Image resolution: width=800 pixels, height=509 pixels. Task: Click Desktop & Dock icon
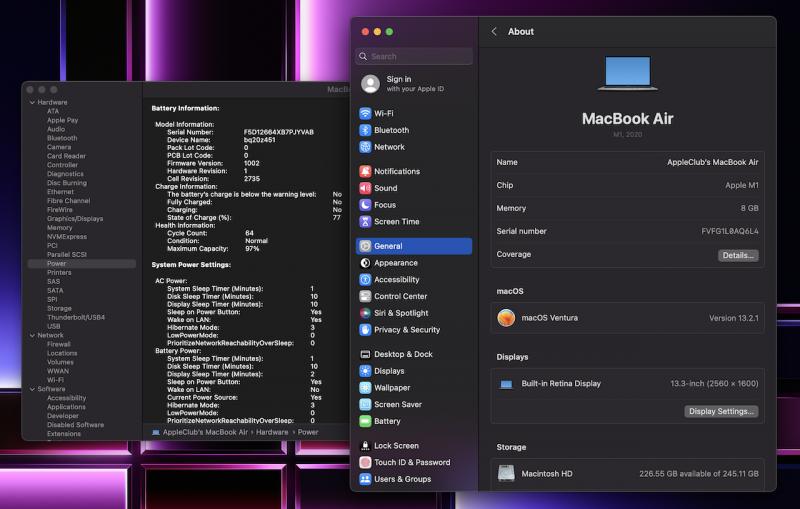click(x=365, y=354)
